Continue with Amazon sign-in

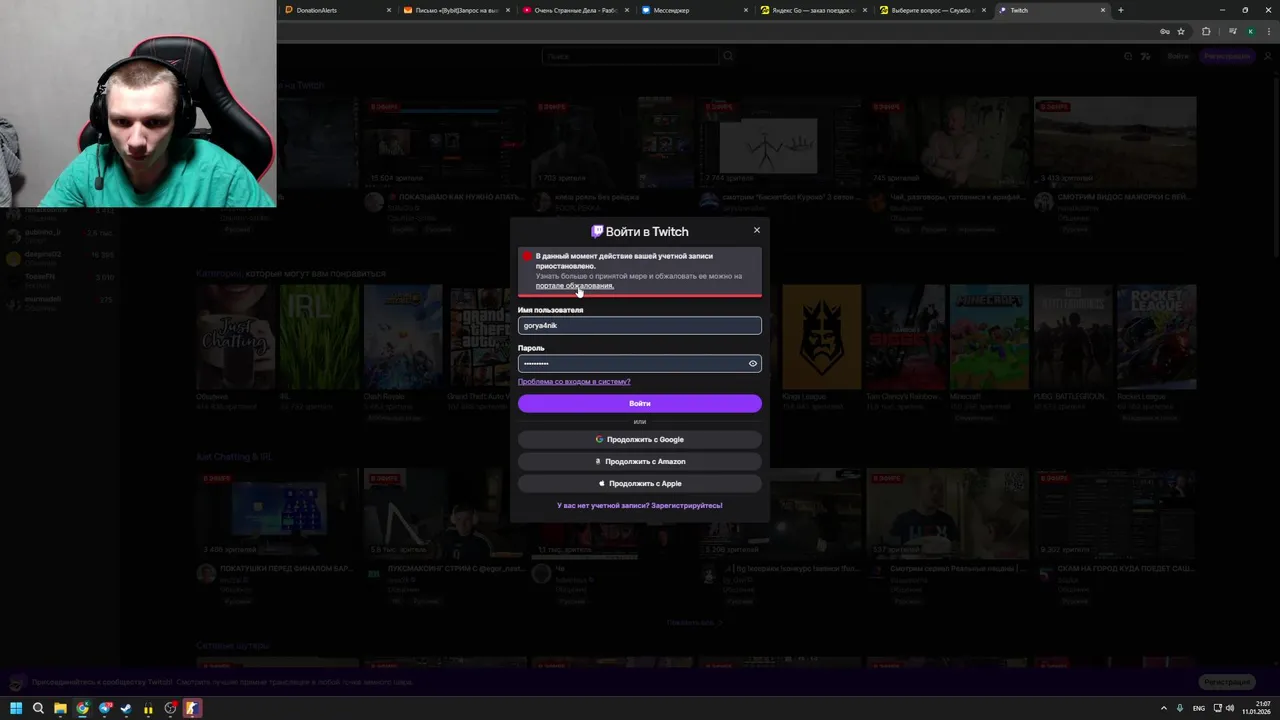639,461
